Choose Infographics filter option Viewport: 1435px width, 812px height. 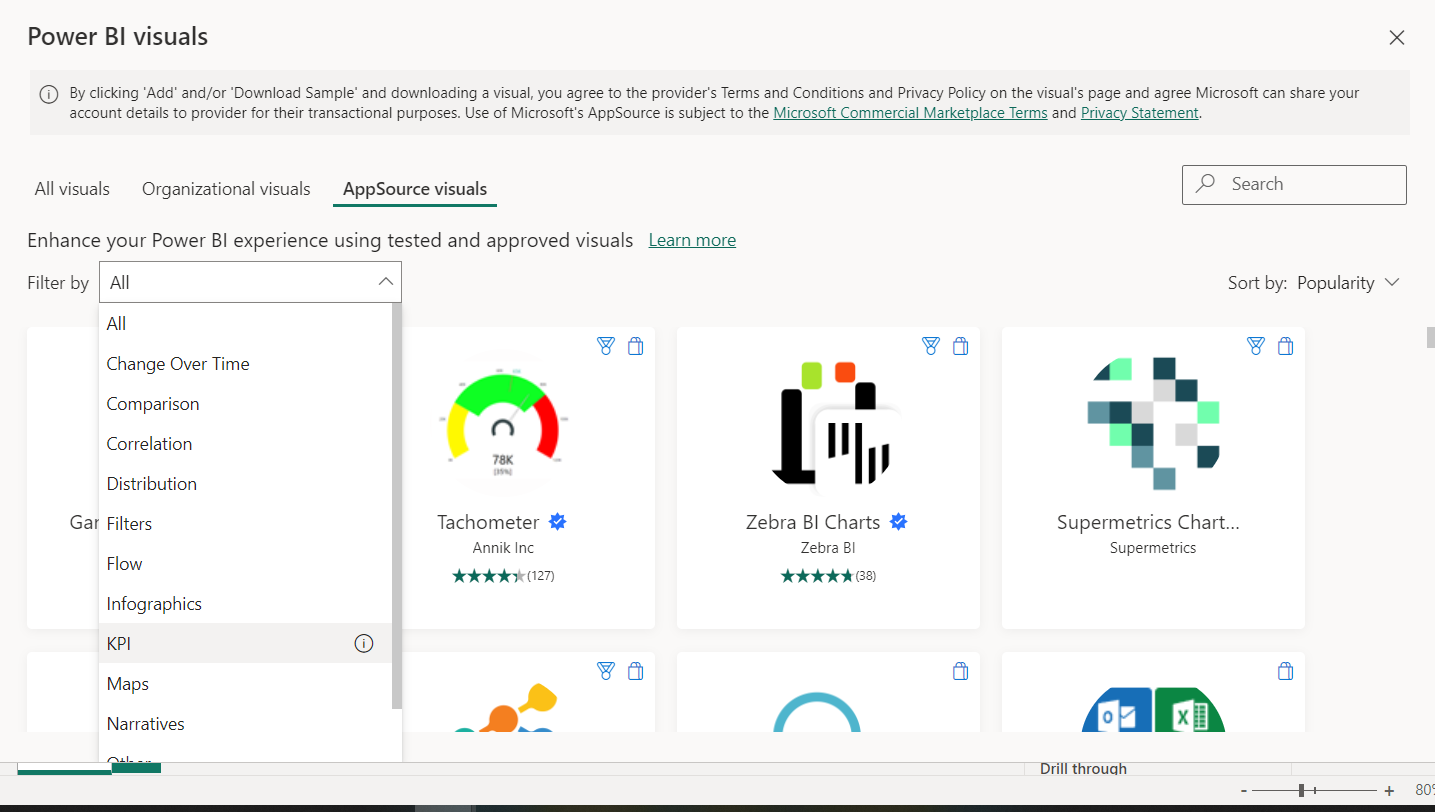[245, 603]
